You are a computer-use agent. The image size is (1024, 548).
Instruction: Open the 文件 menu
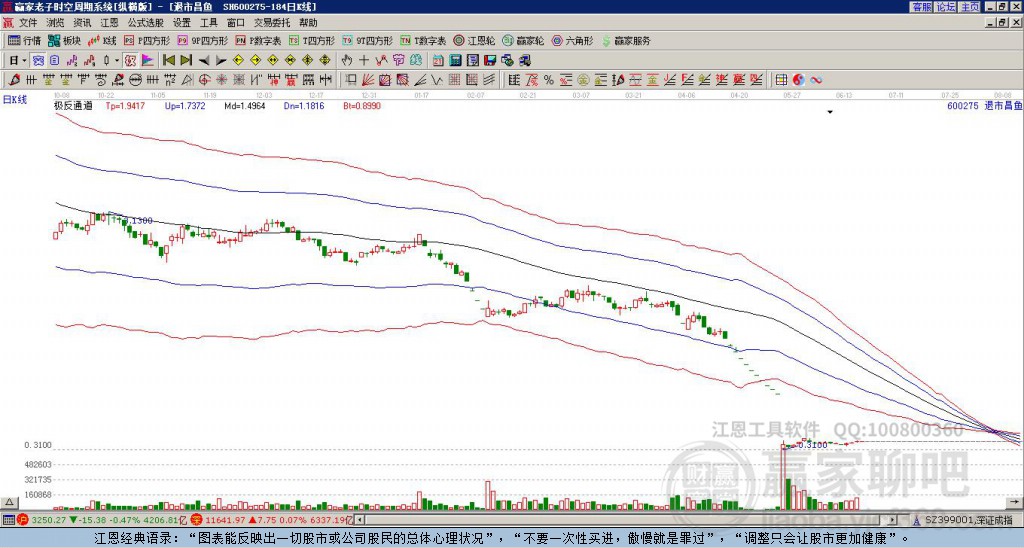(x=28, y=23)
